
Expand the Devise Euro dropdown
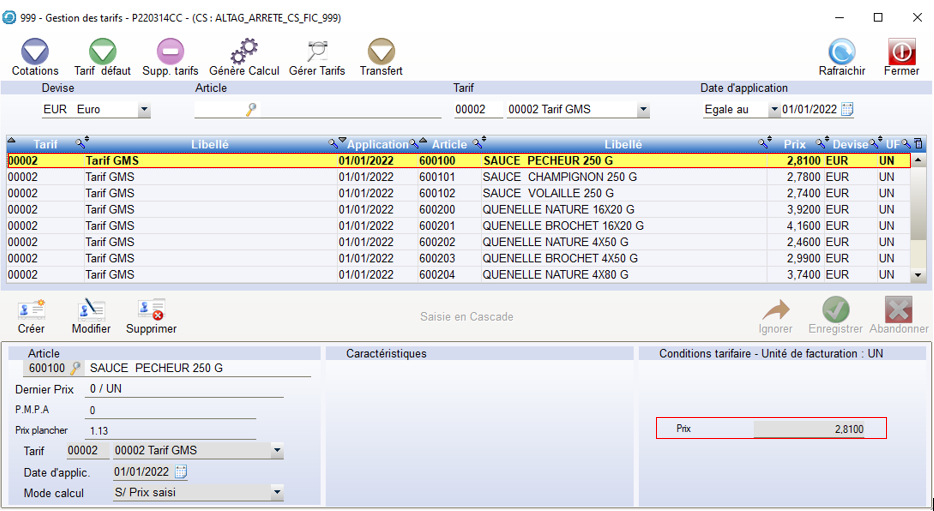tap(144, 110)
